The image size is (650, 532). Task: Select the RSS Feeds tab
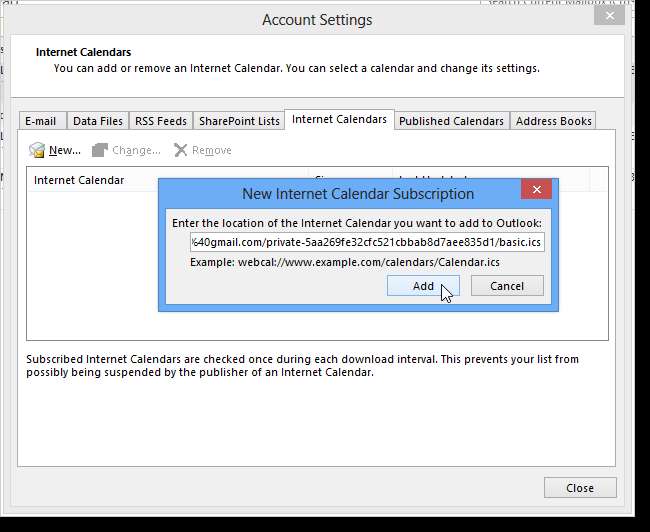160,121
